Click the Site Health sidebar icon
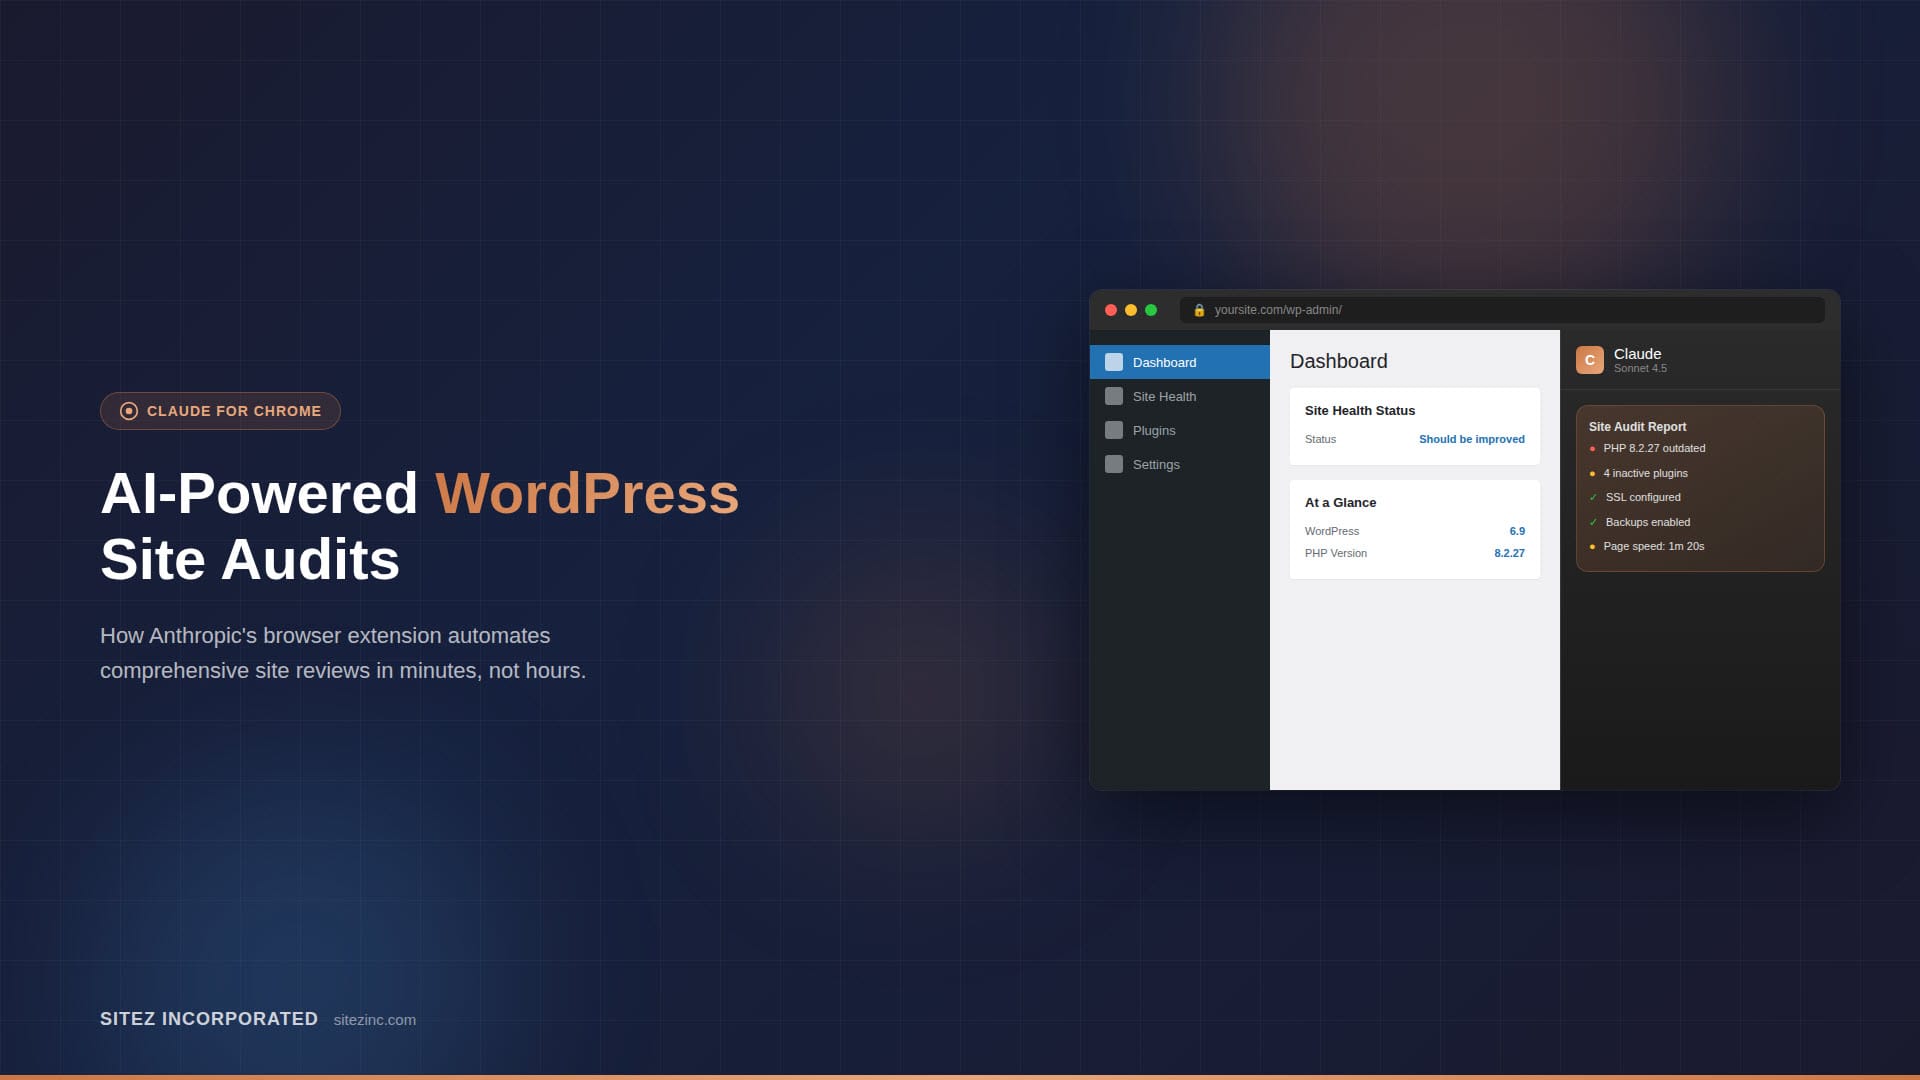Screen dimensions: 1920x1080 pyautogui.click(x=1113, y=396)
